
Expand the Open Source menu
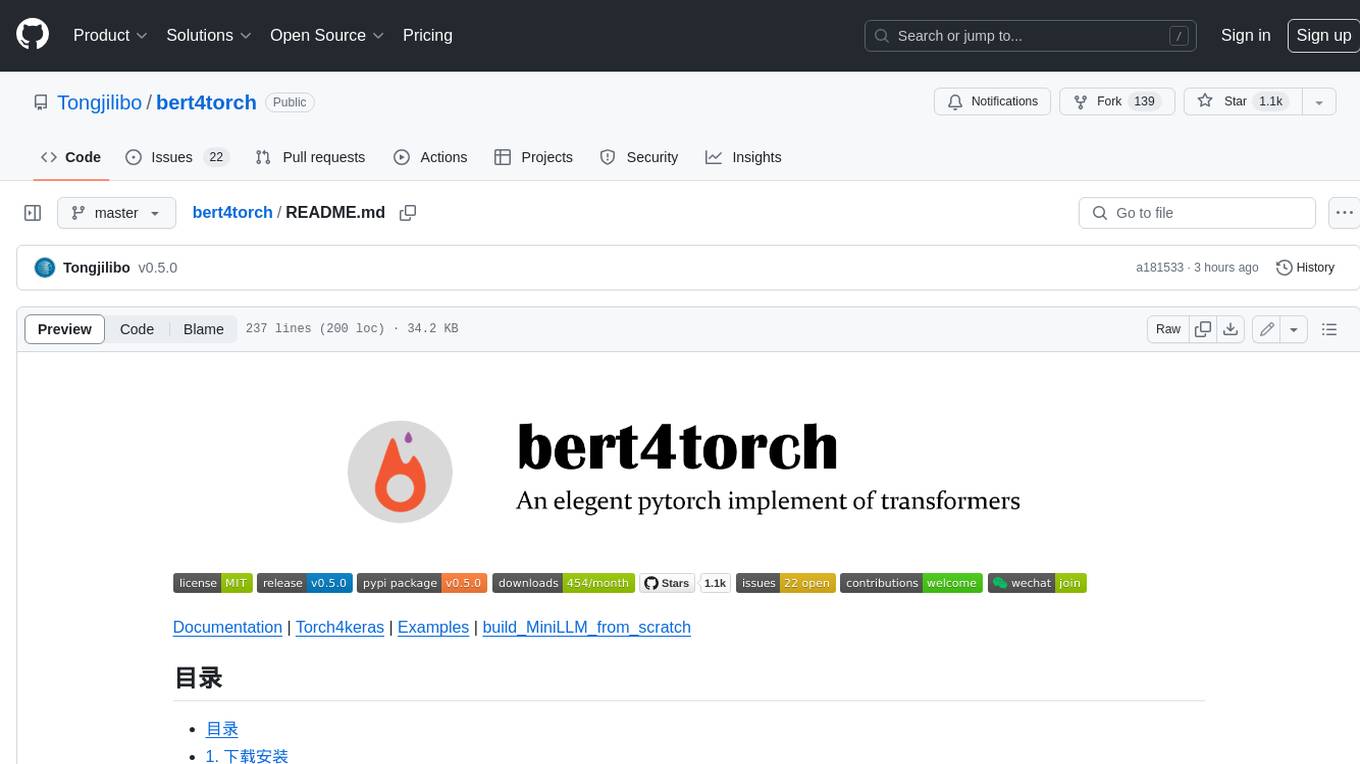coord(327,35)
